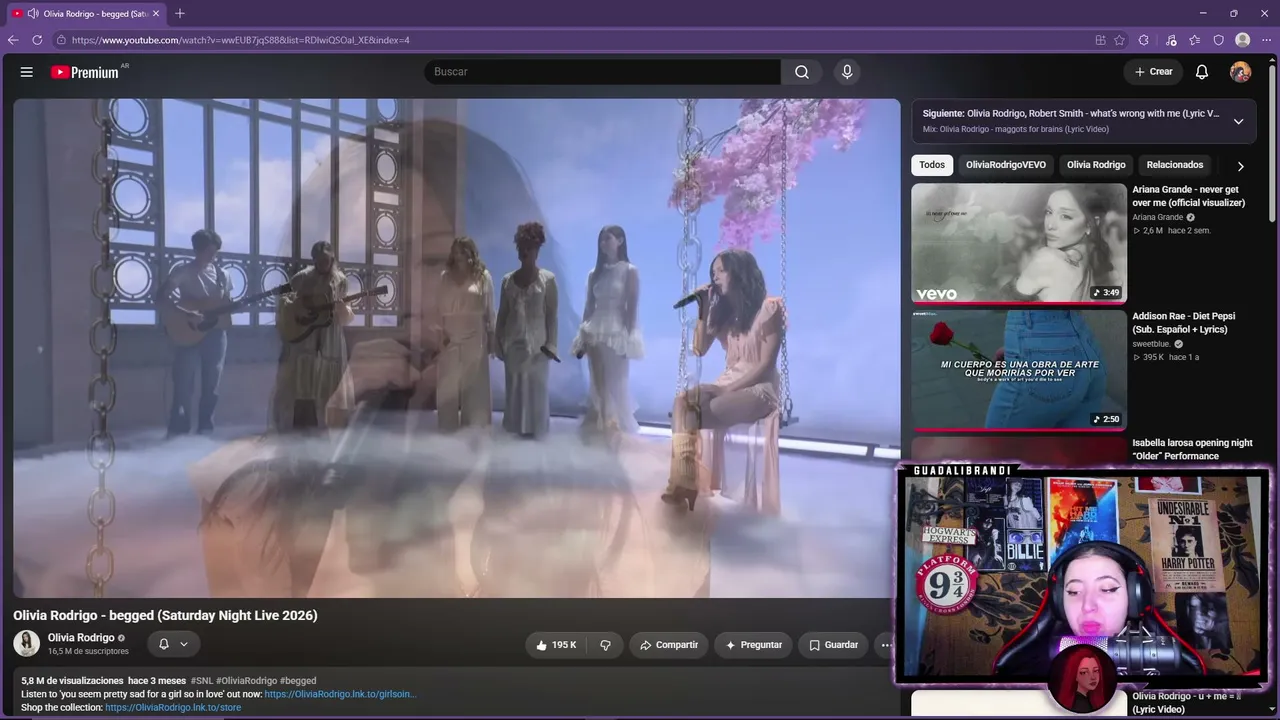Image resolution: width=1280 pixels, height=720 pixels.
Task: Open the Ariana Grande video title
Action: [1188, 196]
